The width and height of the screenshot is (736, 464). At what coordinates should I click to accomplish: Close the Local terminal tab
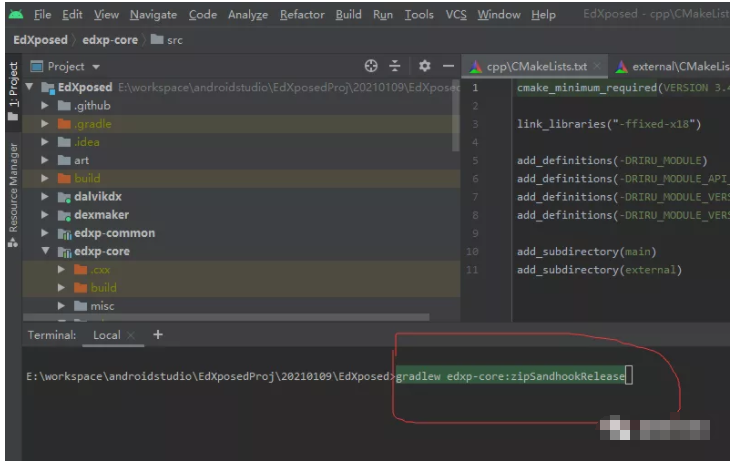(131, 335)
